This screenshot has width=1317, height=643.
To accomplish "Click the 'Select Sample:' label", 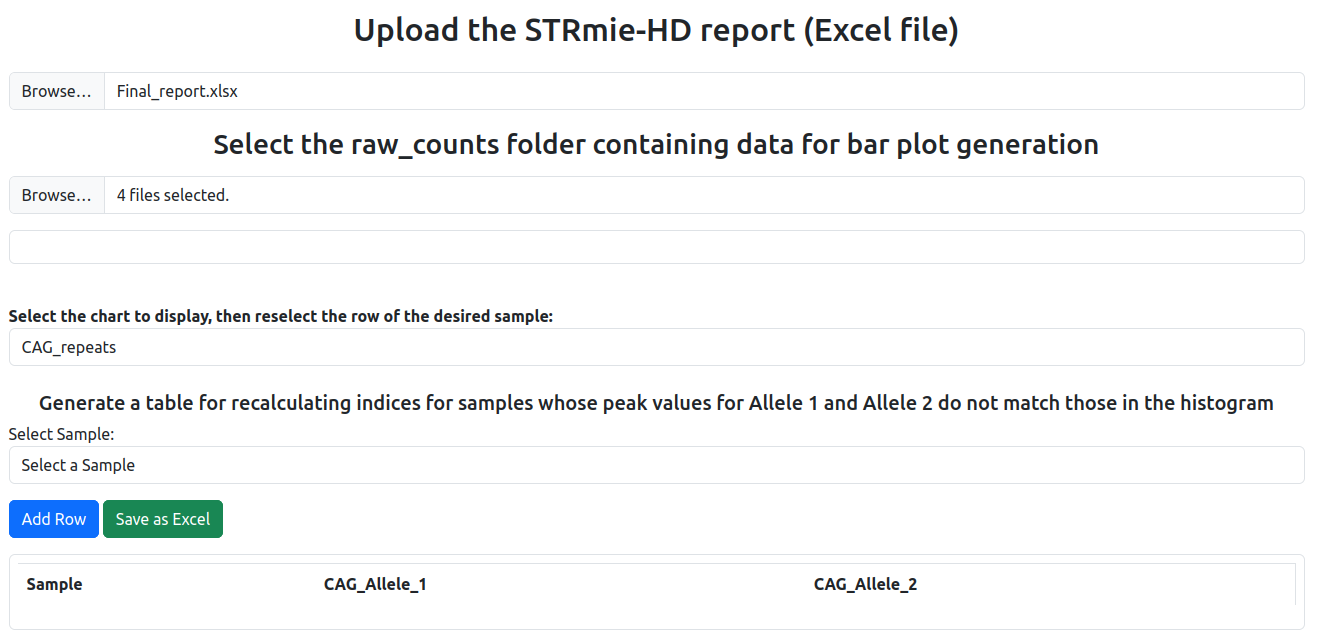I will point(61,434).
